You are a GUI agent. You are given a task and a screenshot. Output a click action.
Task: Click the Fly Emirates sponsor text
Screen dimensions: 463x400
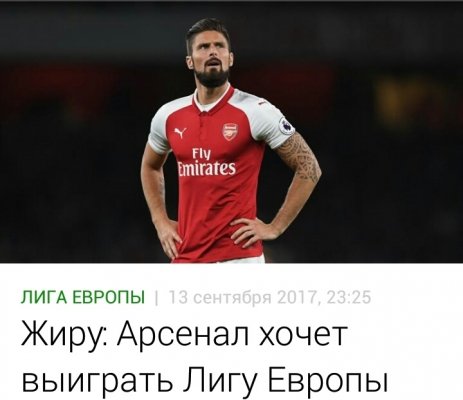tap(206, 162)
